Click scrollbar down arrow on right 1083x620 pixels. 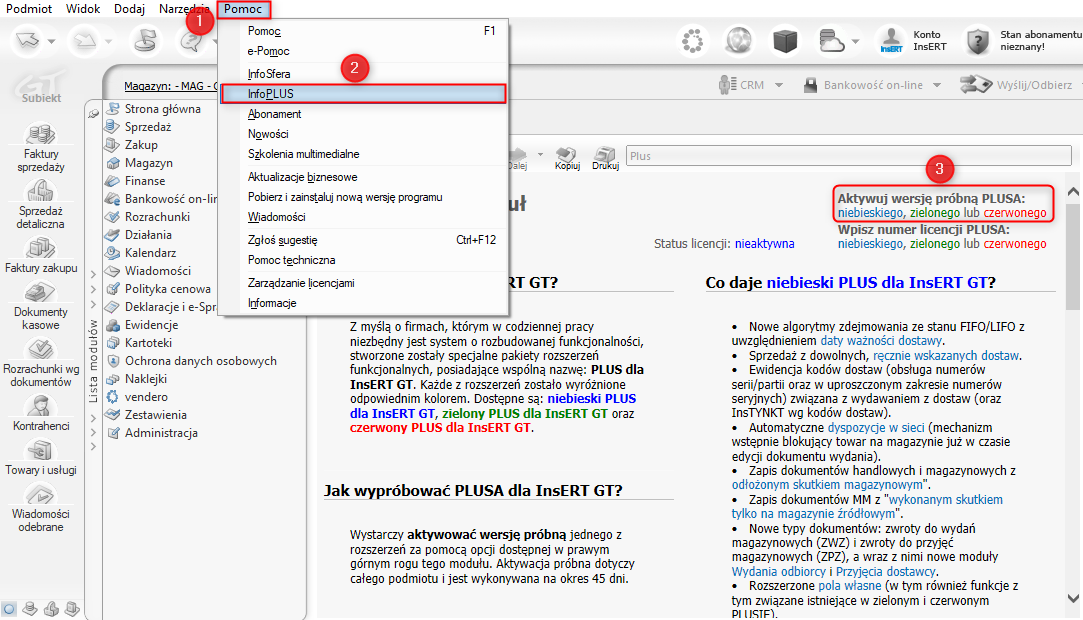click(x=1073, y=598)
